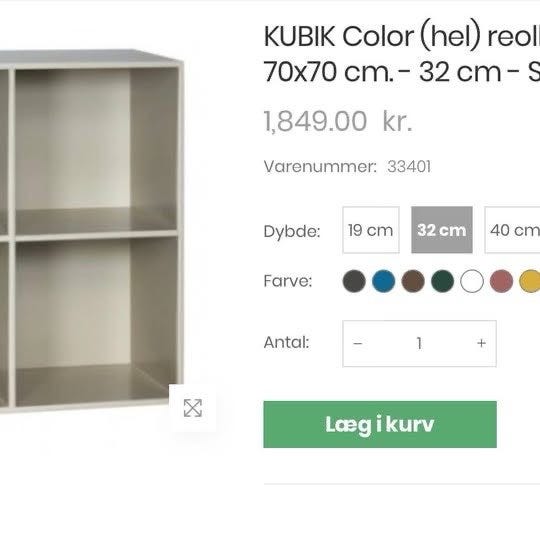Select the 32 cm depth option

pyautogui.click(x=442, y=230)
